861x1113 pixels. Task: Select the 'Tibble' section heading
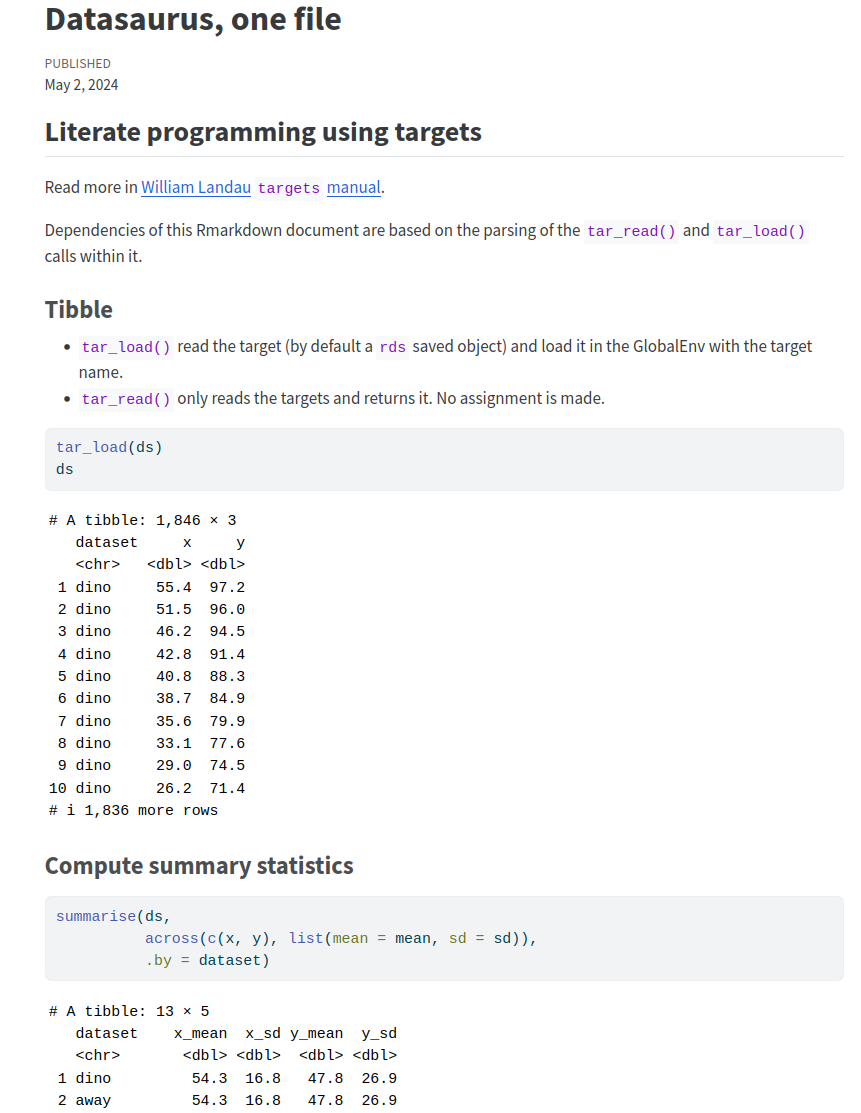79,309
